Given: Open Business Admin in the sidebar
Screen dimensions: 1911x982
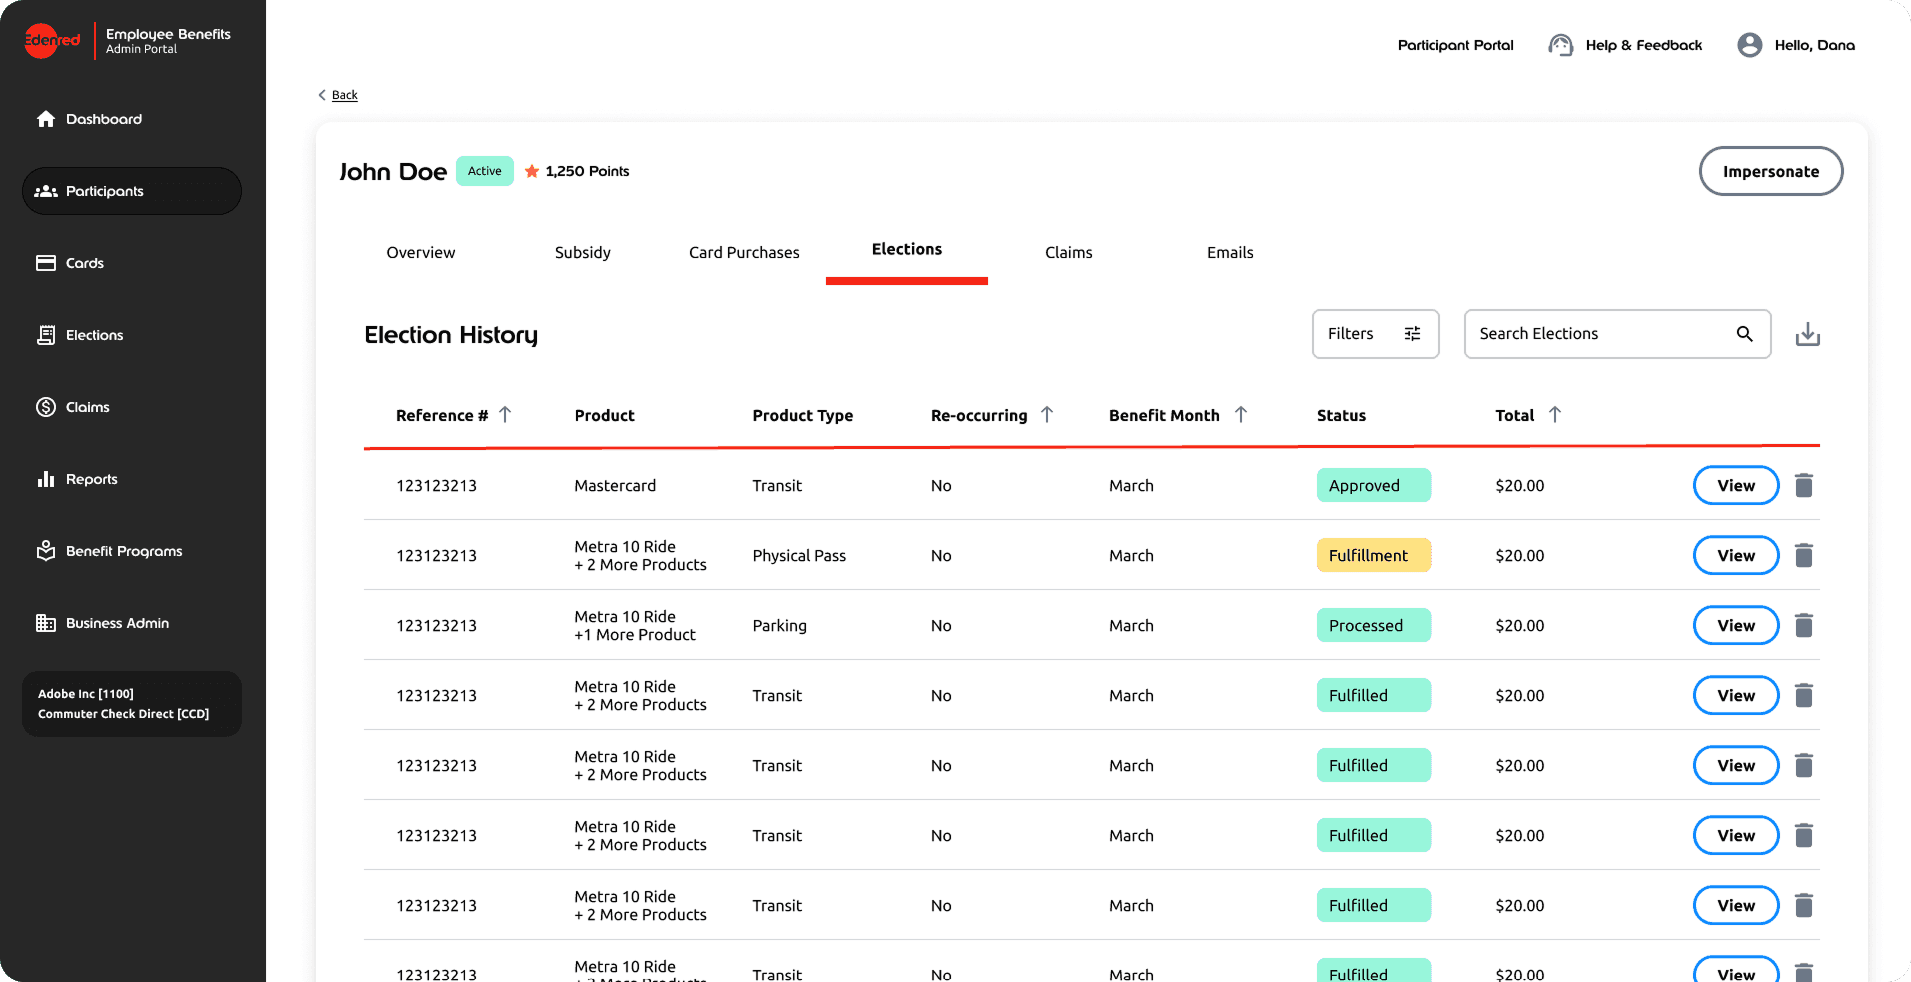Looking at the screenshot, I should pyautogui.click(x=132, y=623).
